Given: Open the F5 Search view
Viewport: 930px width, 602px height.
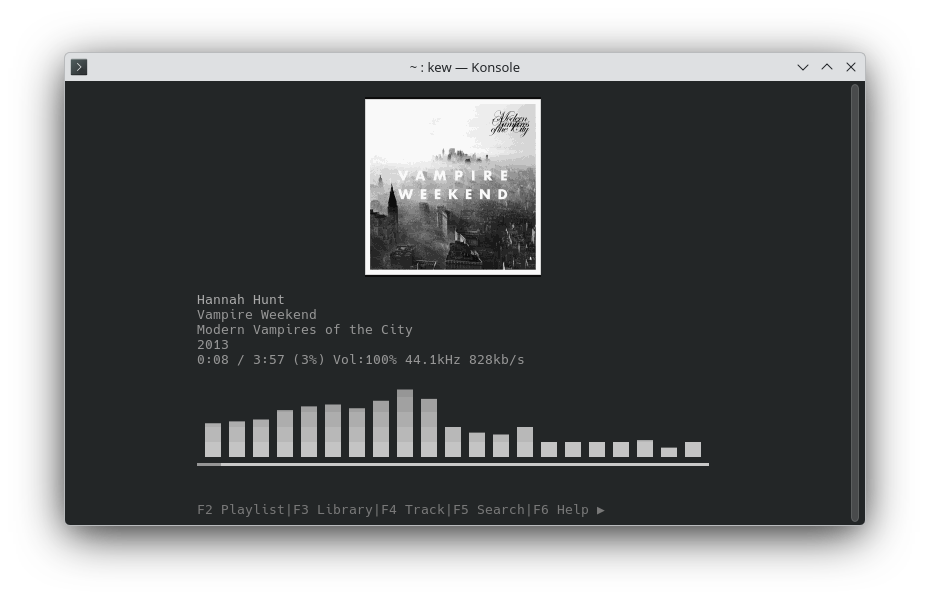Looking at the screenshot, I should point(489,510).
